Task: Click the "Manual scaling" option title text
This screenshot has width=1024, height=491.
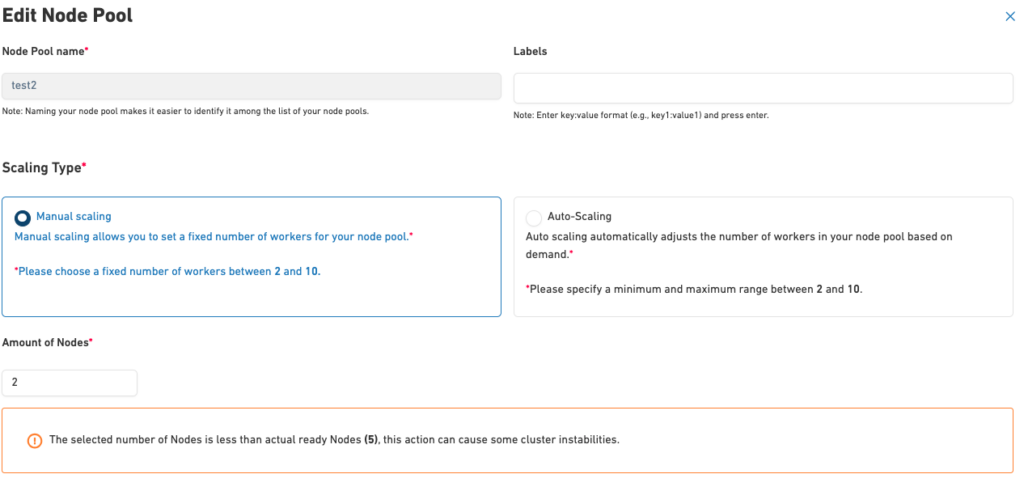Action: 74,216
